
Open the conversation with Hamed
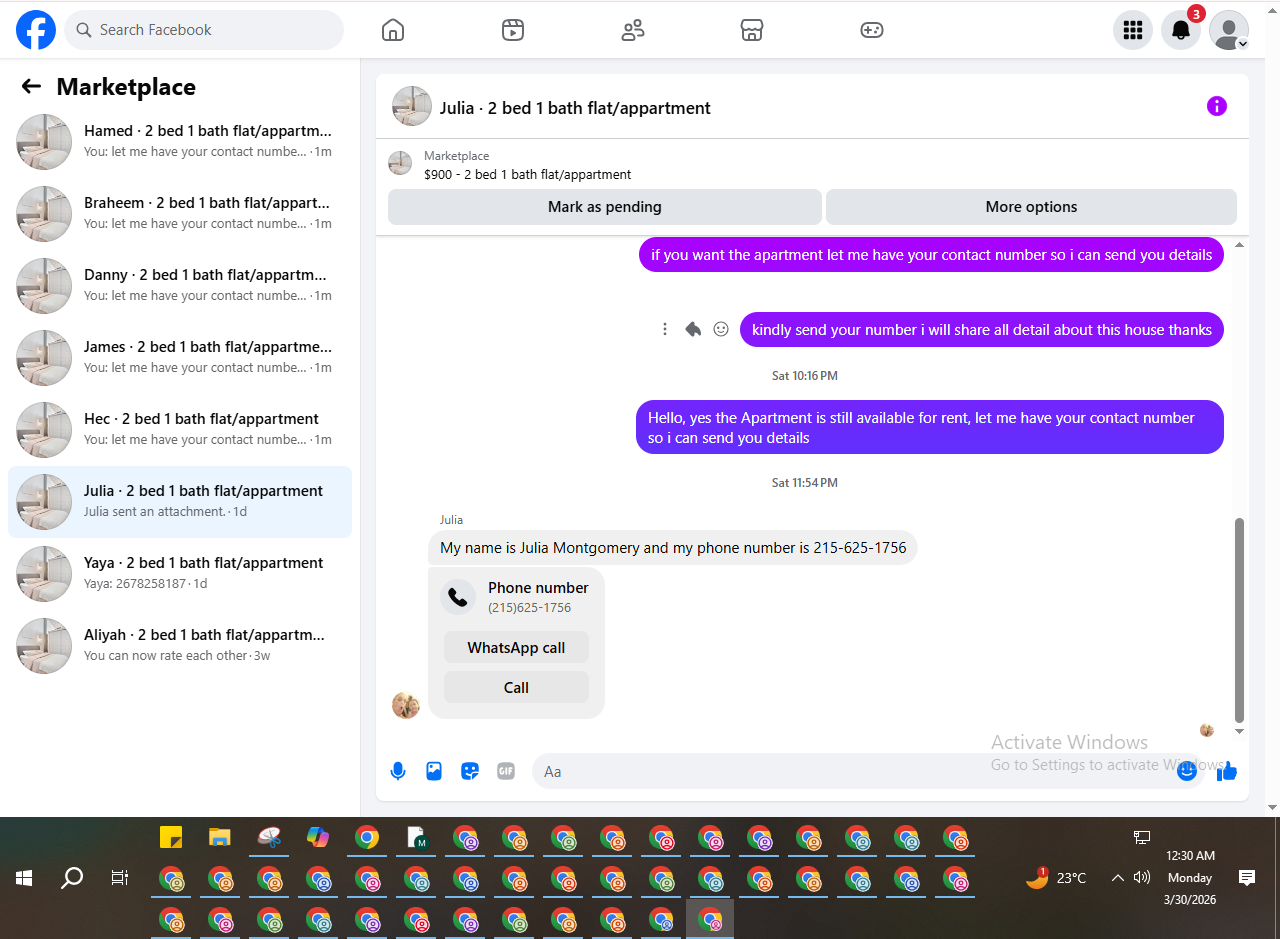[x=180, y=142]
